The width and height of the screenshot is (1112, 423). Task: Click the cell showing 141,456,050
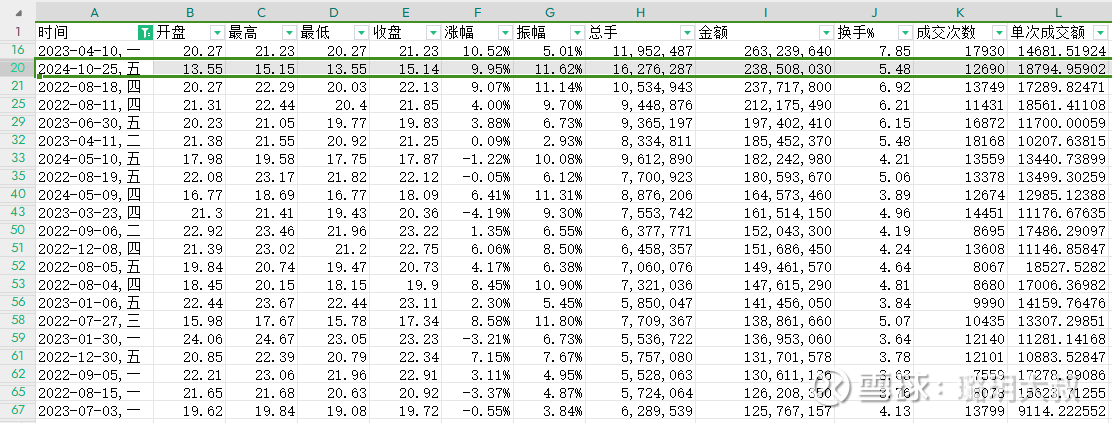point(765,302)
